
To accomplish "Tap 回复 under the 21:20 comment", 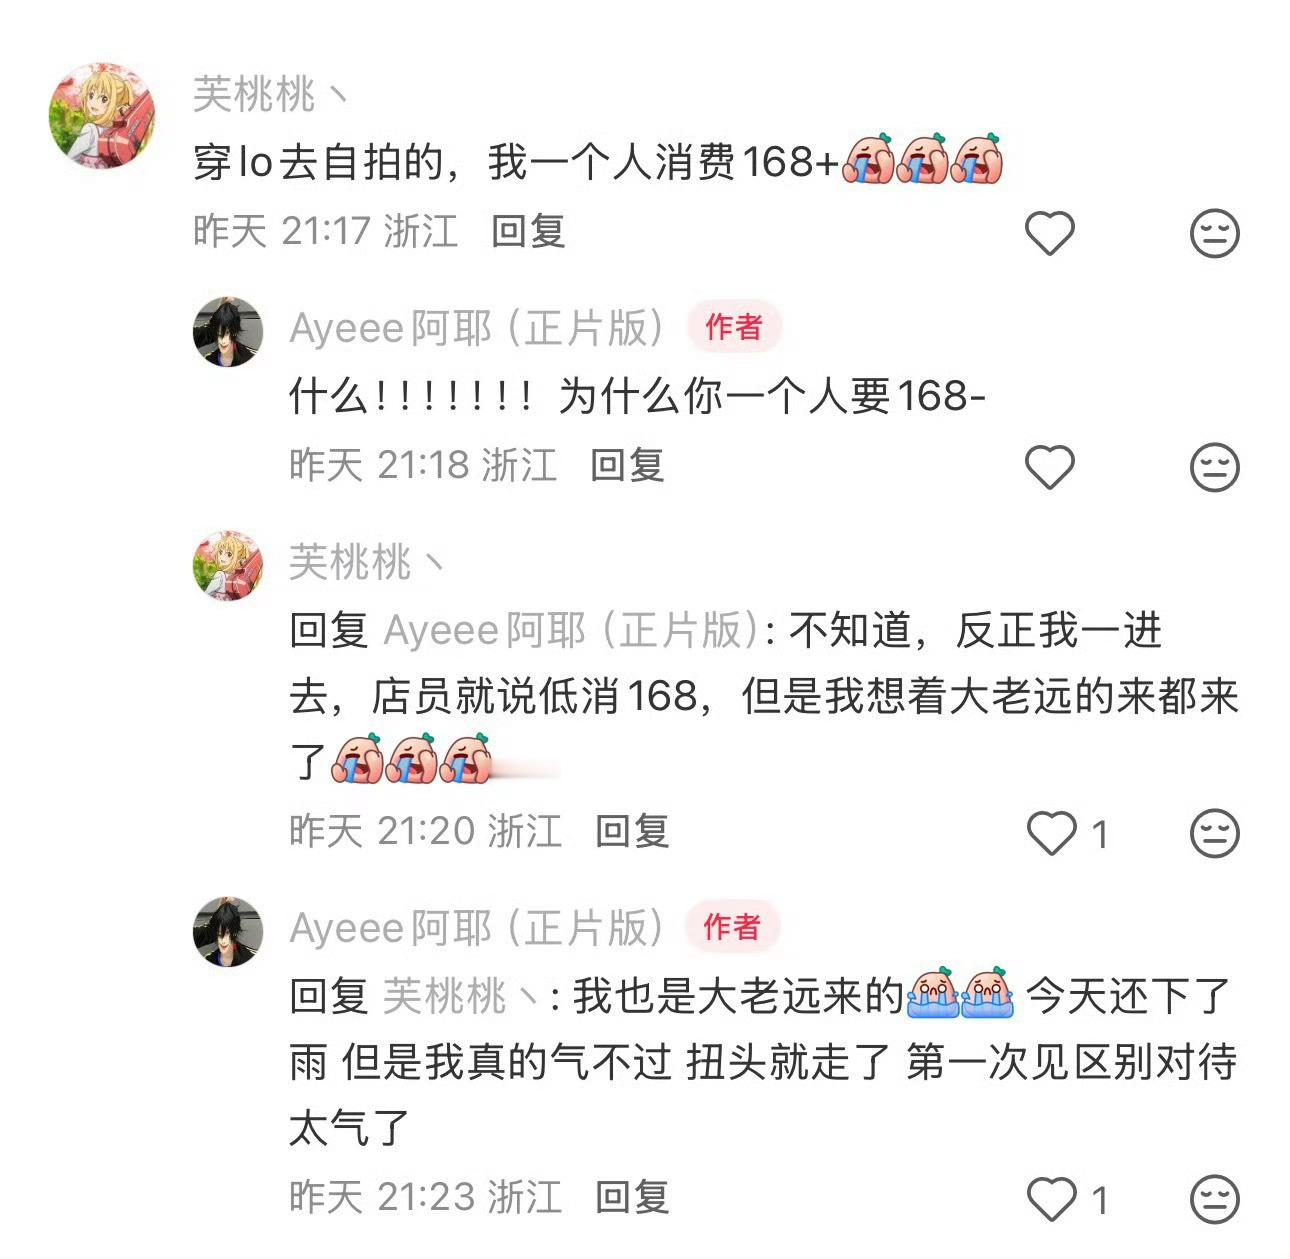I will tap(632, 831).
